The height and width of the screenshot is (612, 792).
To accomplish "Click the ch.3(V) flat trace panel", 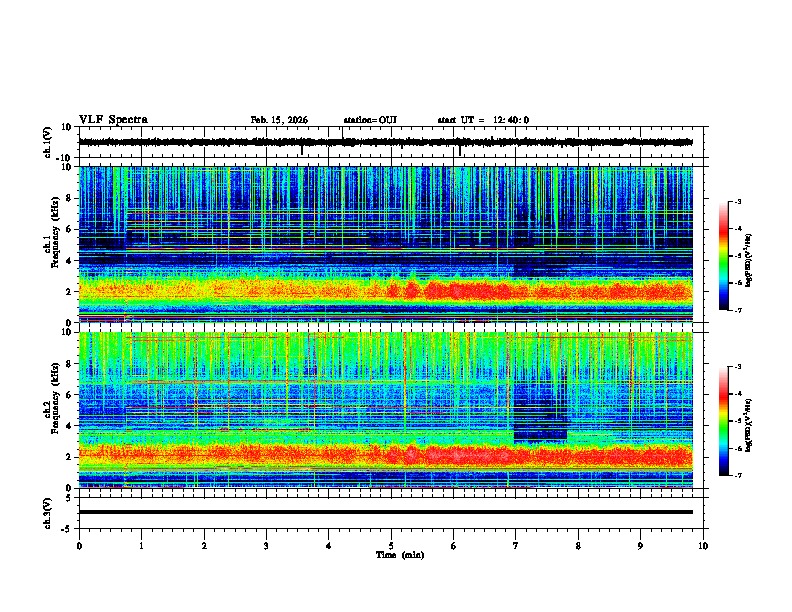I will point(391,513).
